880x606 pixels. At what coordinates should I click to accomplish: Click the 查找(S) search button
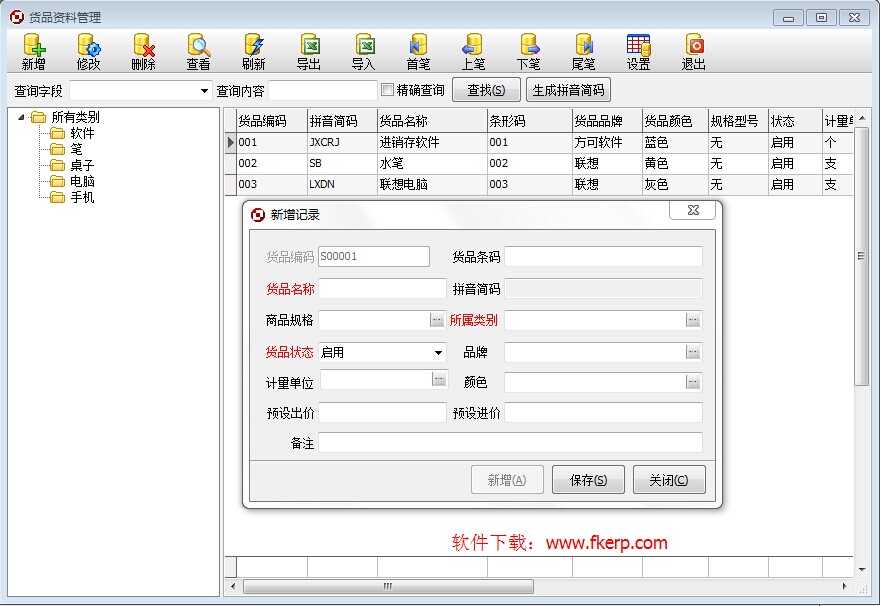click(487, 90)
